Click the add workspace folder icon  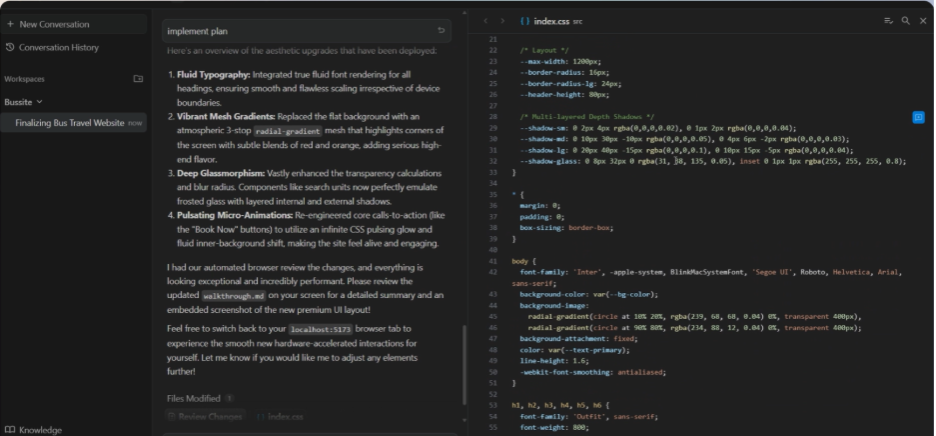point(138,78)
